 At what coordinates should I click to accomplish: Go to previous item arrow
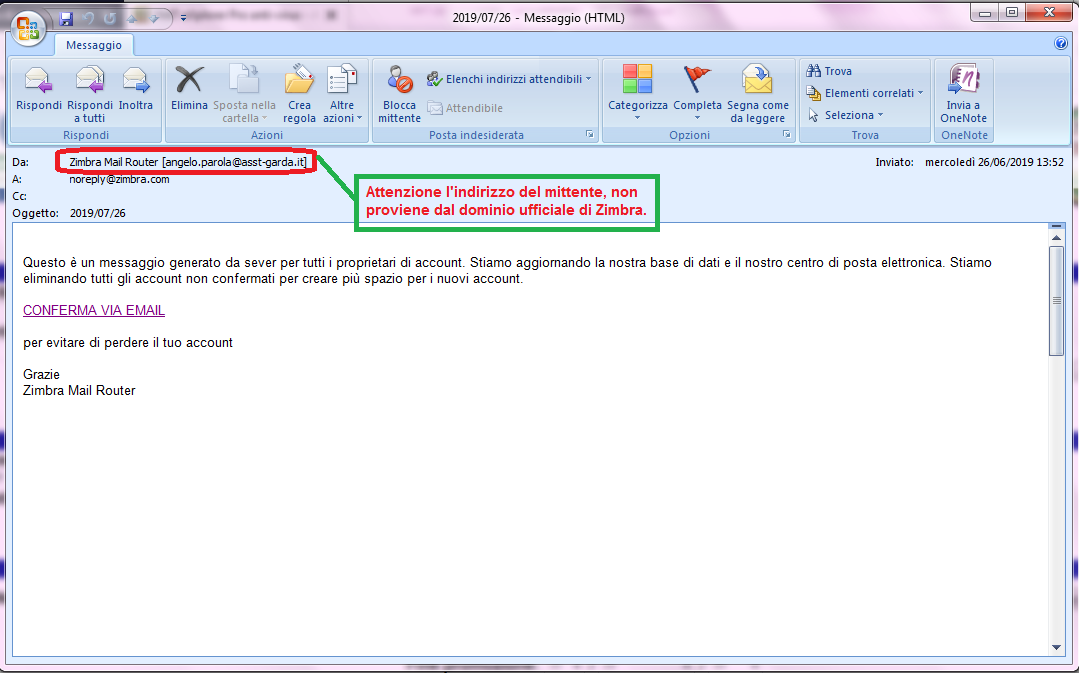132,19
